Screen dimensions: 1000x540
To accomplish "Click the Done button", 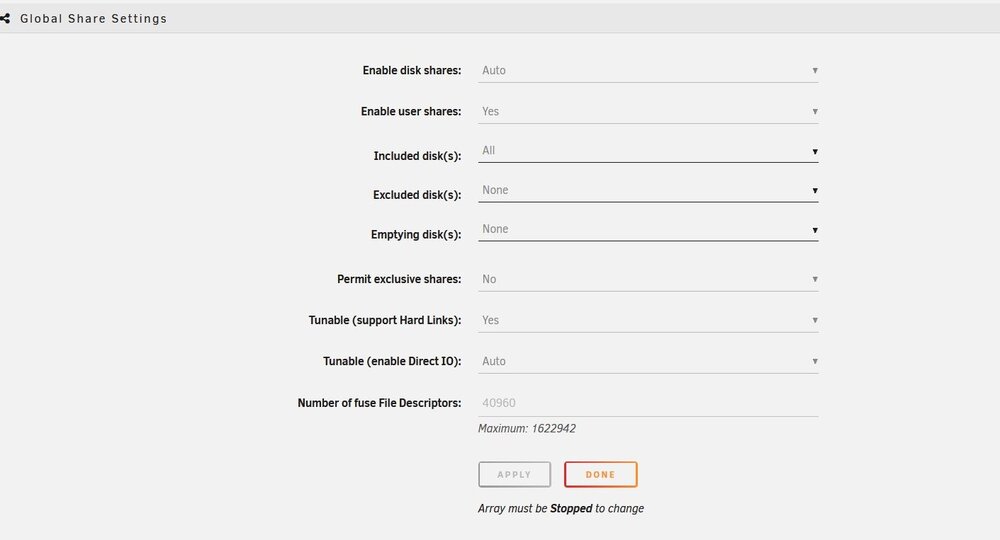I will click(x=601, y=474).
